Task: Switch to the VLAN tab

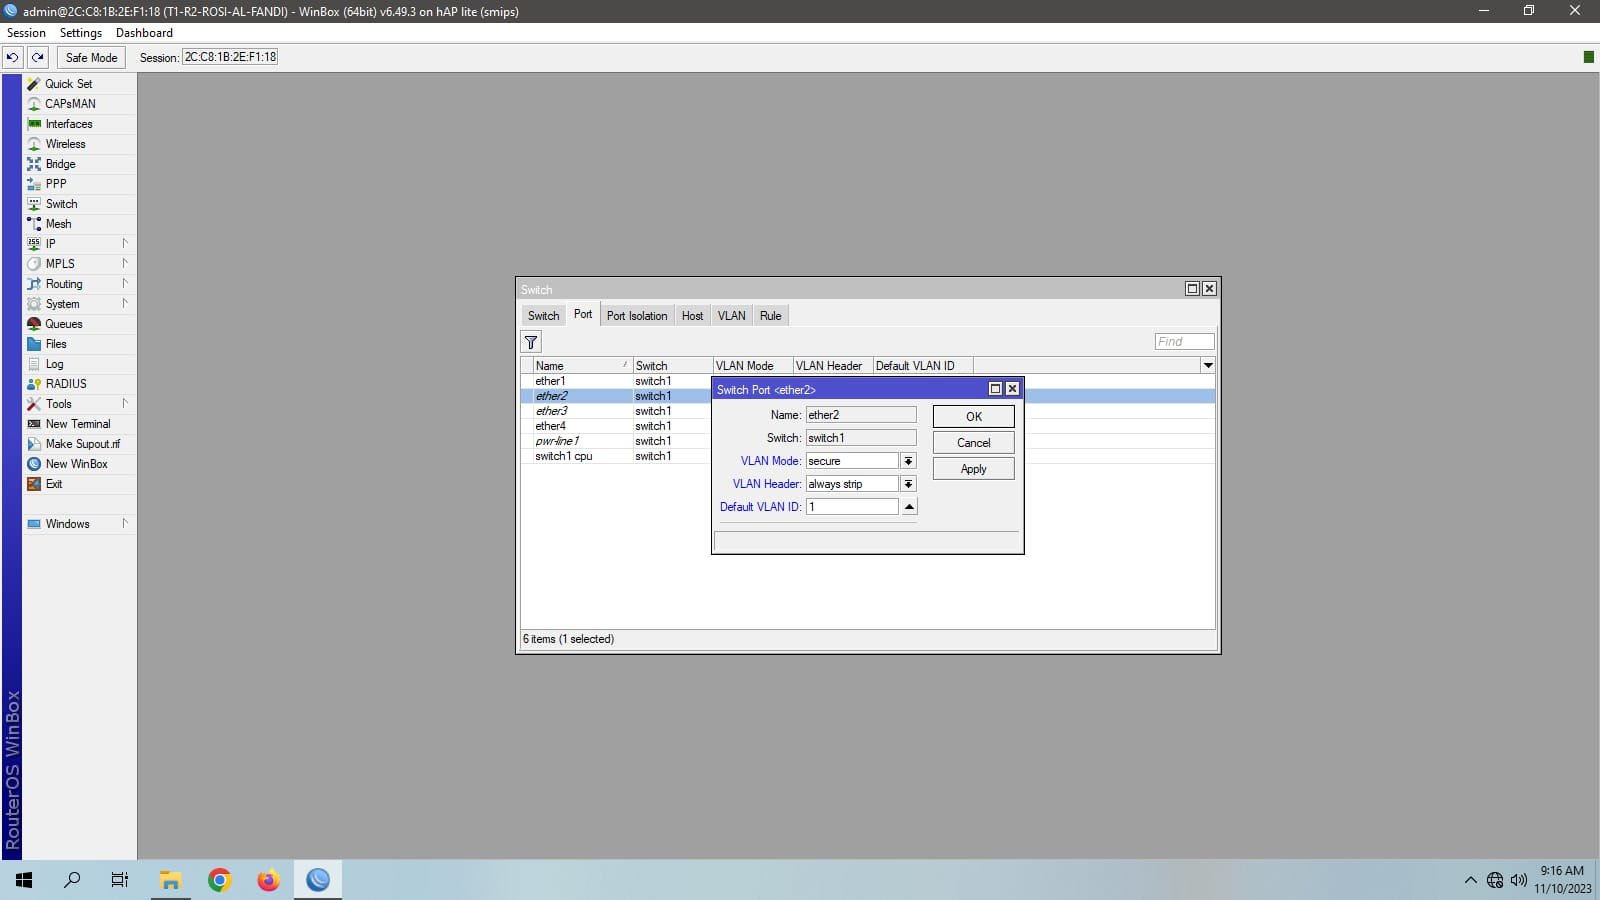Action: click(731, 316)
